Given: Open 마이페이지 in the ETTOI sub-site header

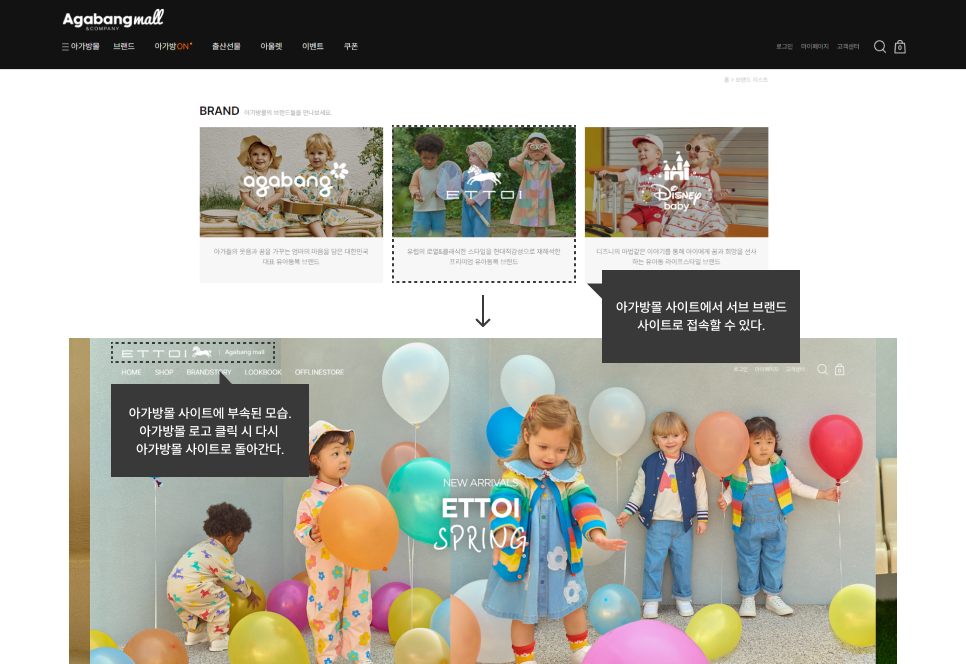Looking at the screenshot, I should tap(766, 370).
